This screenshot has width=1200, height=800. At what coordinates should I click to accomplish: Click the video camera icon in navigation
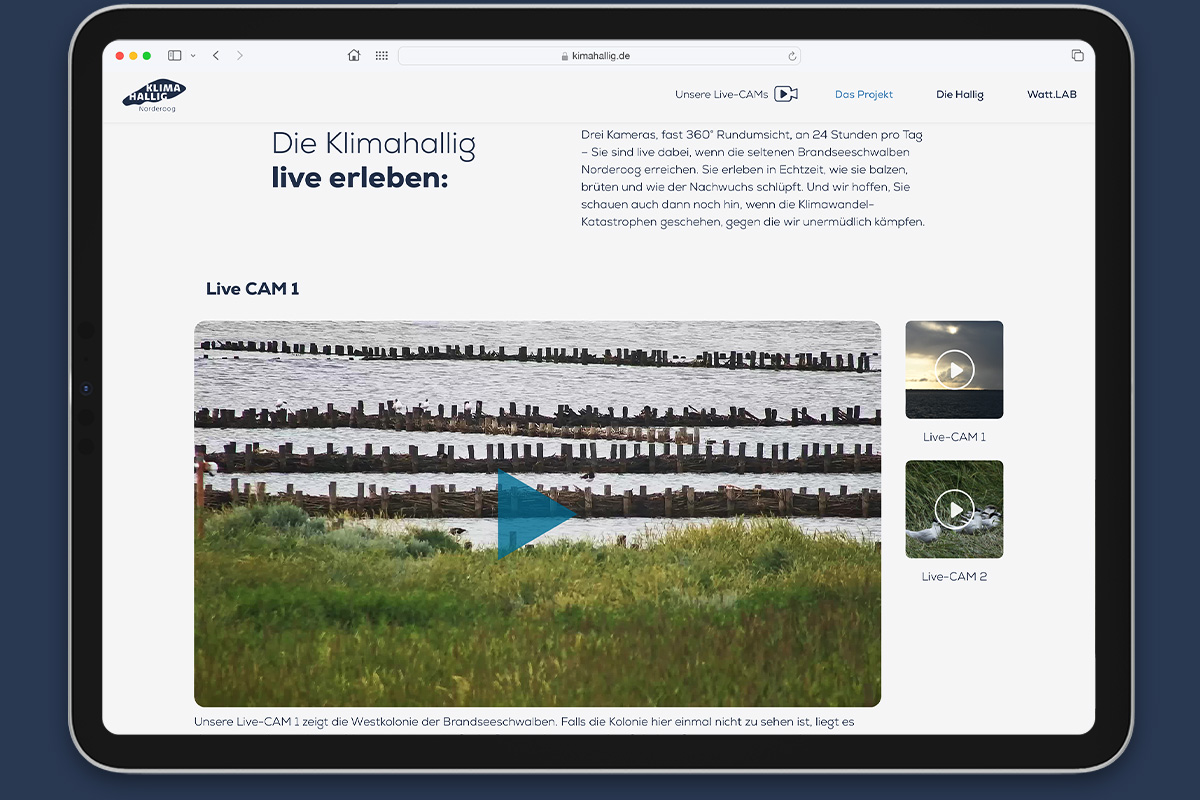click(786, 94)
